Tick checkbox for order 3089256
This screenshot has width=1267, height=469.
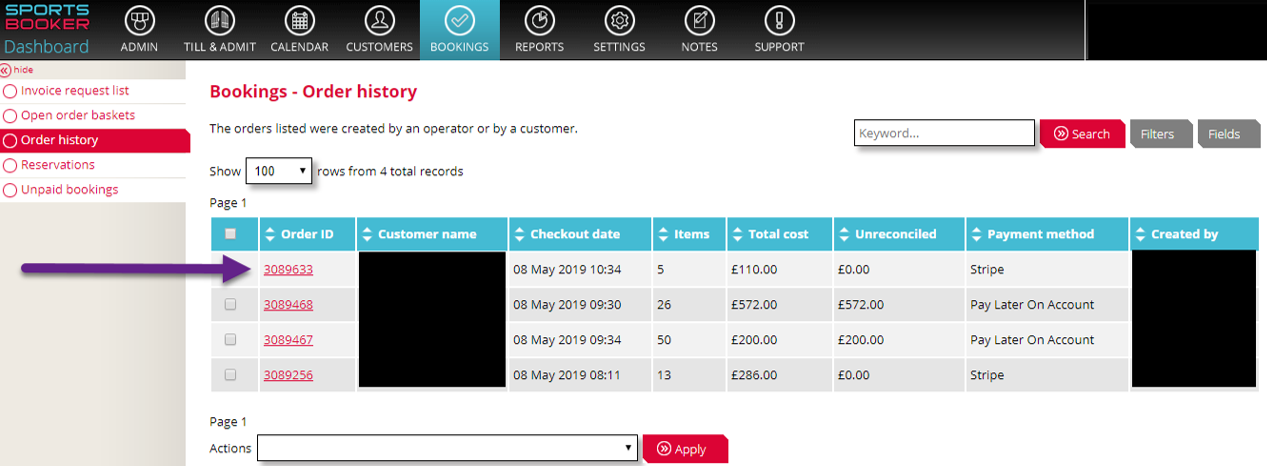click(x=231, y=375)
